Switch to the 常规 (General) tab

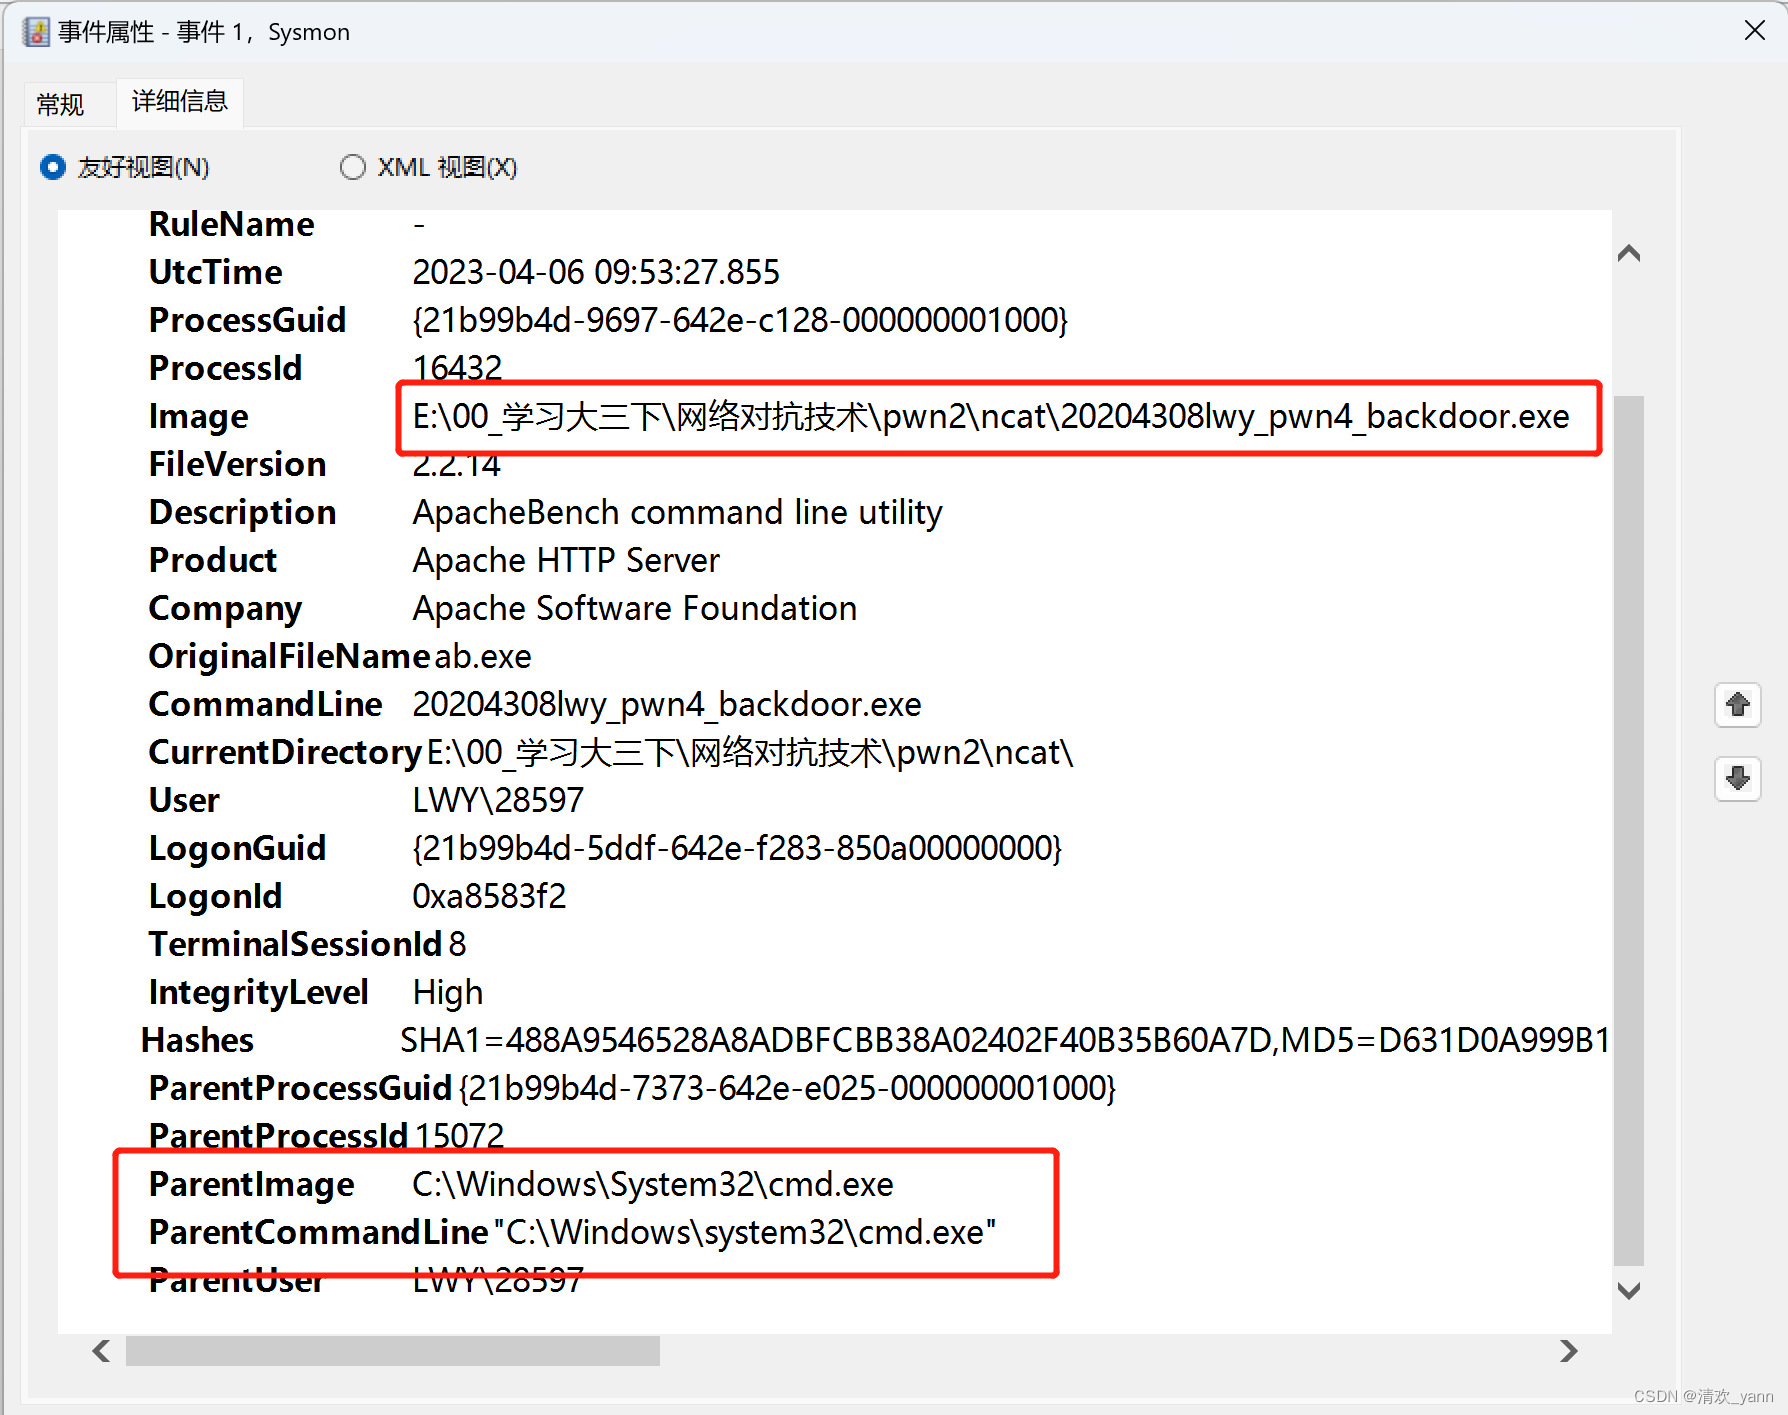click(x=60, y=104)
